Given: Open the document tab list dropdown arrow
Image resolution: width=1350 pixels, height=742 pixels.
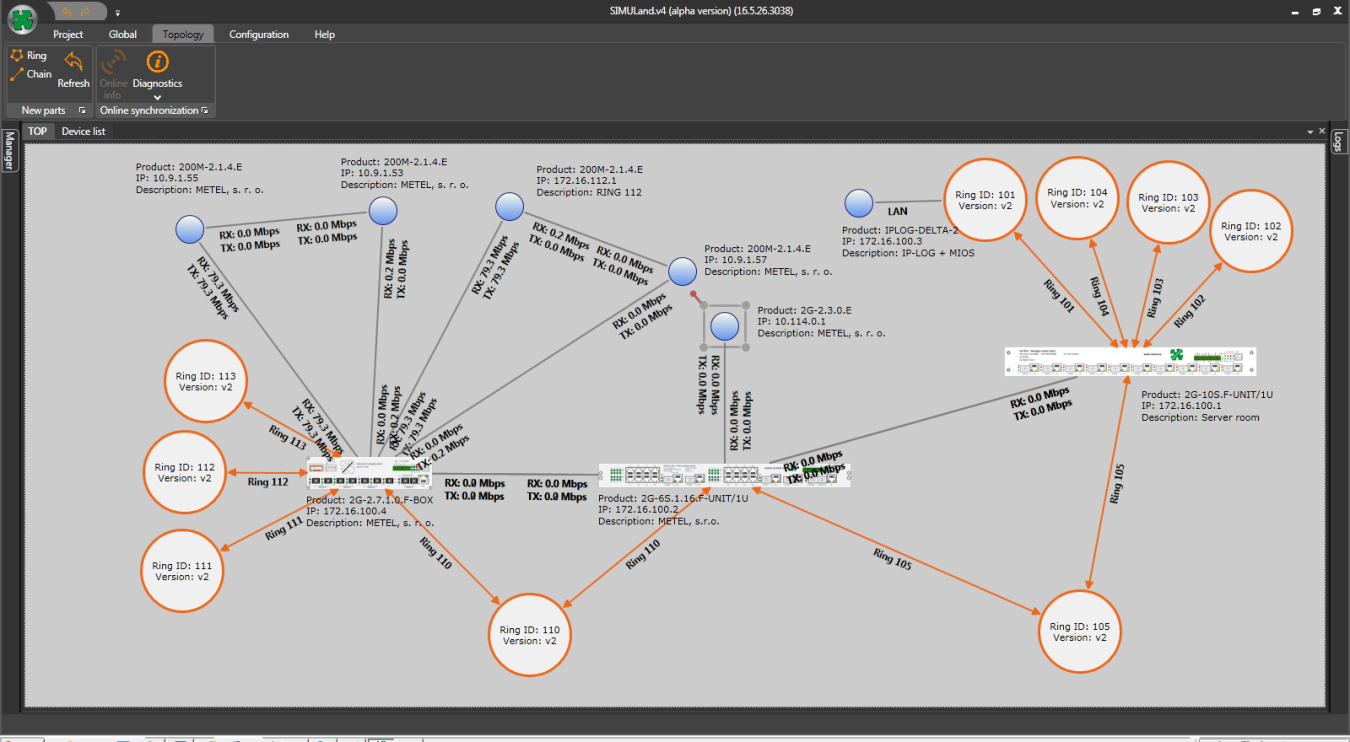Looking at the screenshot, I should click(1310, 132).
